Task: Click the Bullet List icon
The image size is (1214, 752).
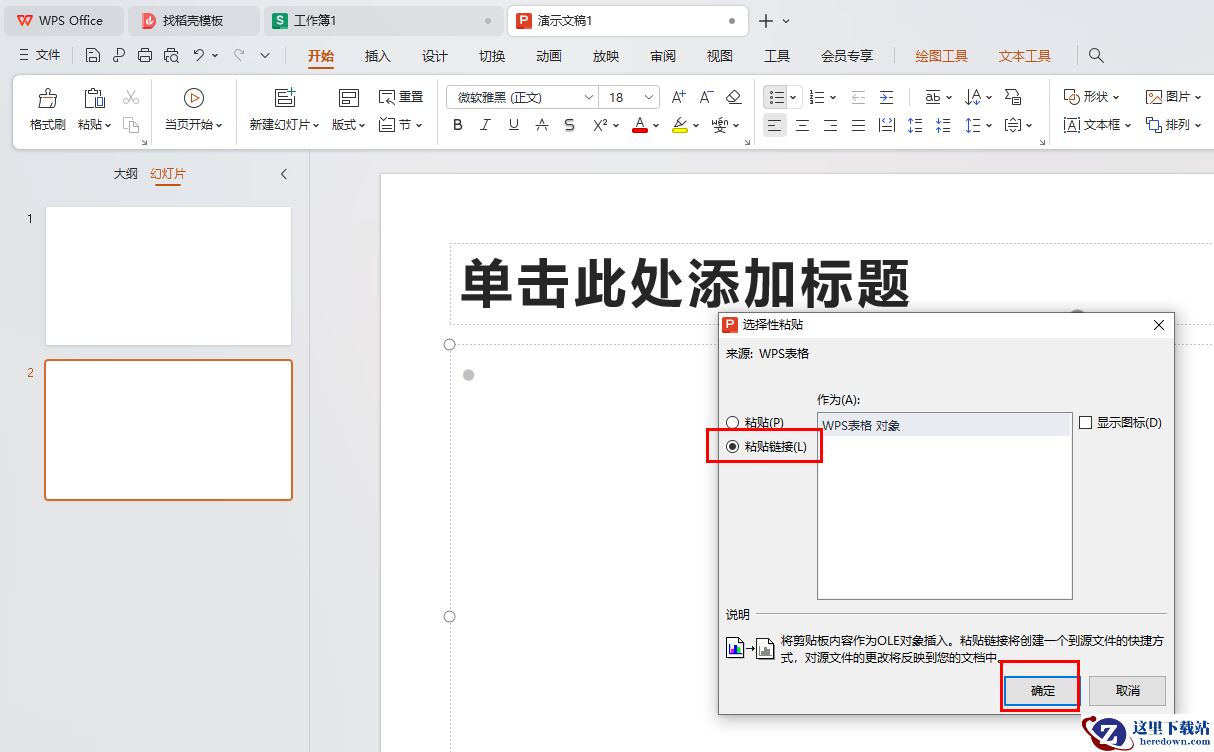Action: (x=776, y=97)
